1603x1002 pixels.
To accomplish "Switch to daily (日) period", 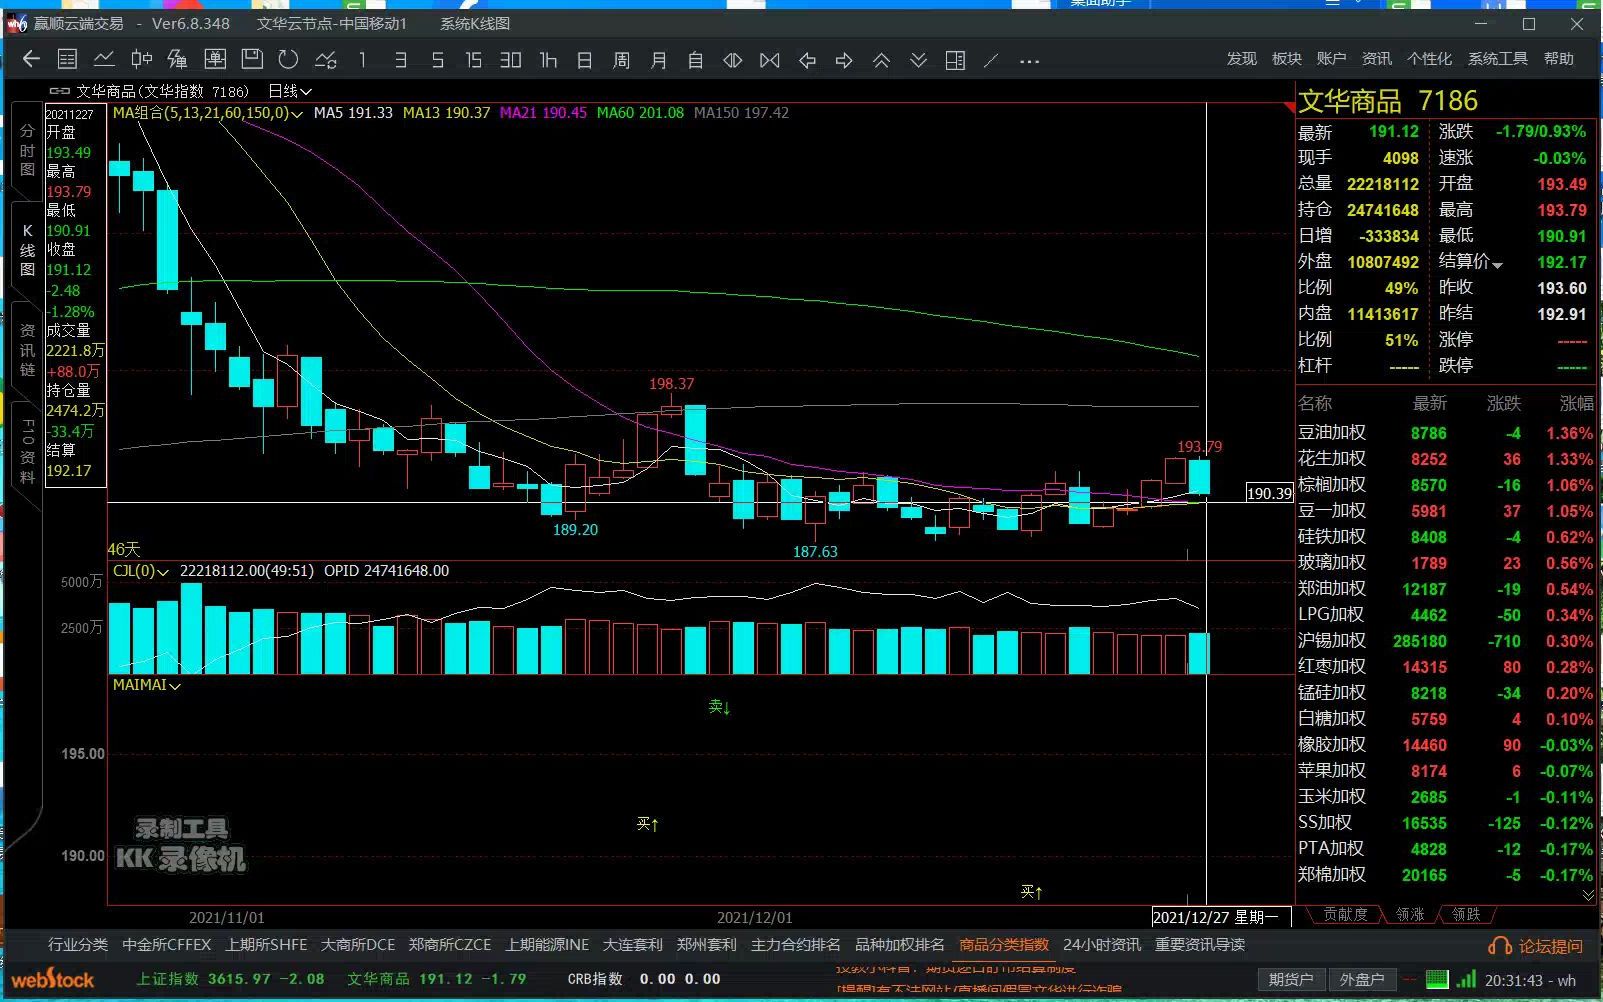I will click(585, 60).
